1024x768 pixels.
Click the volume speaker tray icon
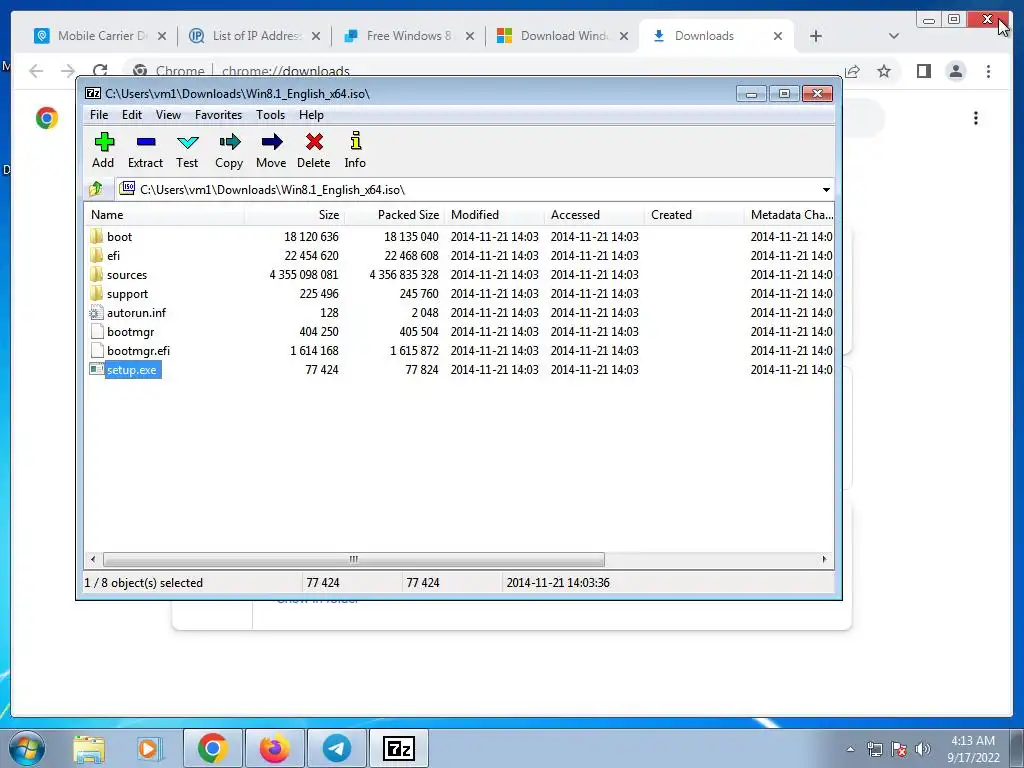click(923, 749)
